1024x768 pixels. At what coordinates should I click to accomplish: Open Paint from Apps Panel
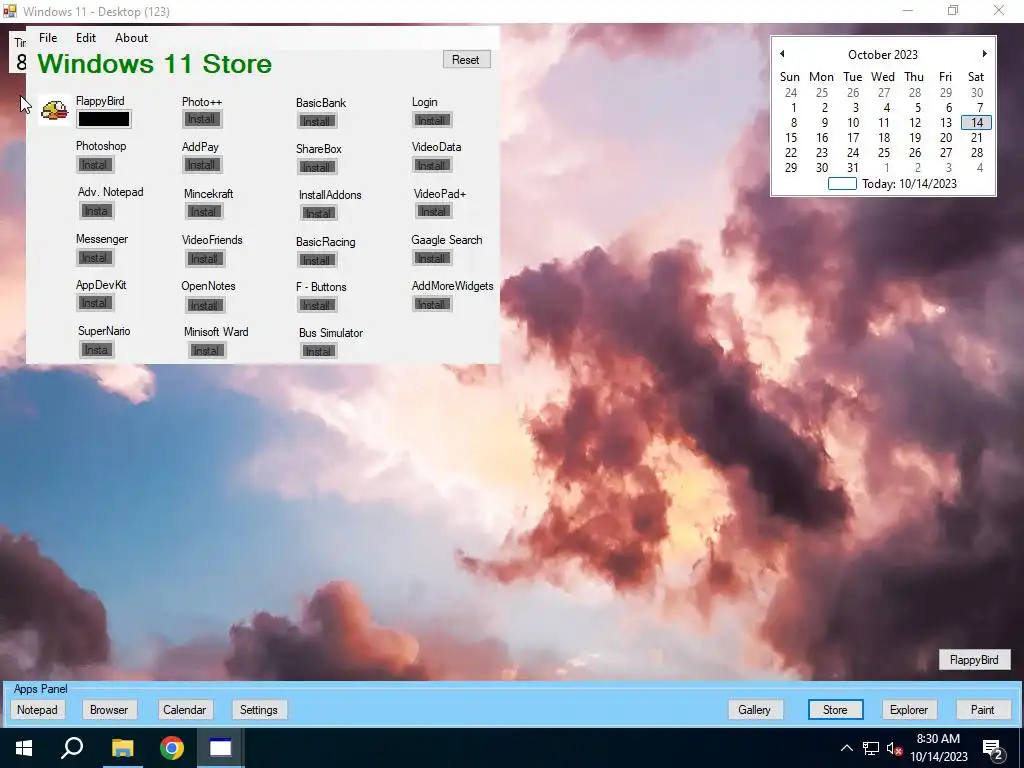tap(982, 710)
